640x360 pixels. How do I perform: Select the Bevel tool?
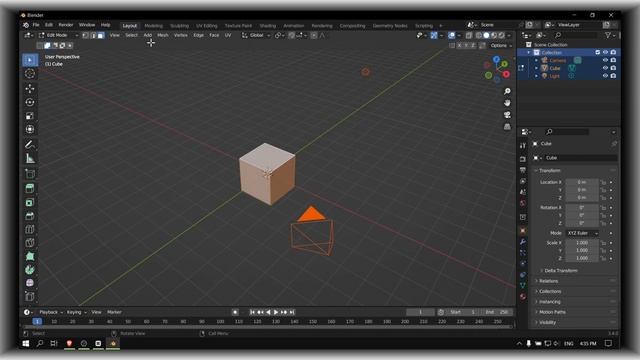pyautogui.click(x=30, y=216)
